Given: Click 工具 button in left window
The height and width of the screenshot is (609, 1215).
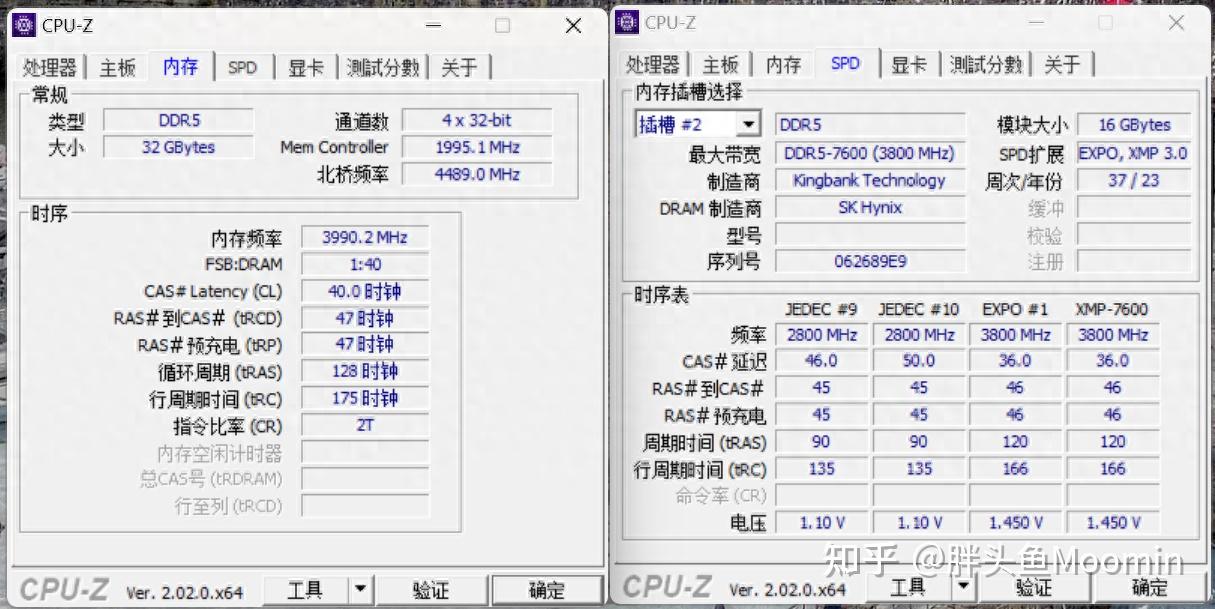Looking at the screenshot, I should pos(306,590).
